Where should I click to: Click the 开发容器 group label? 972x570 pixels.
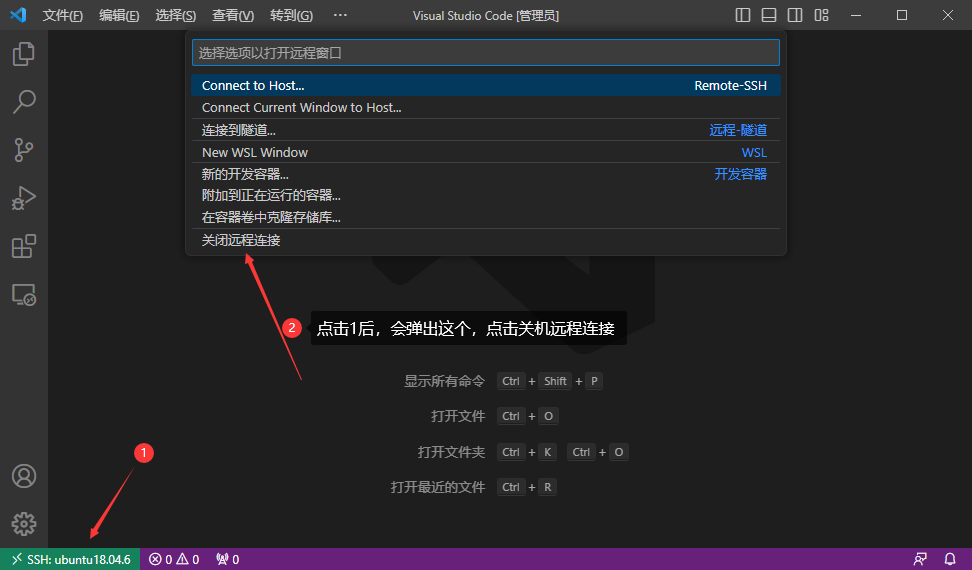(740, 174)
